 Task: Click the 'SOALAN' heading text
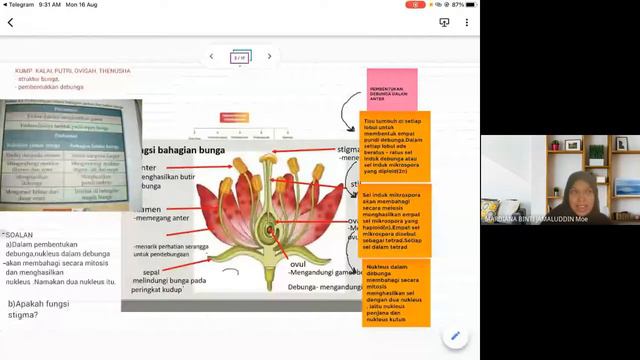19,235
